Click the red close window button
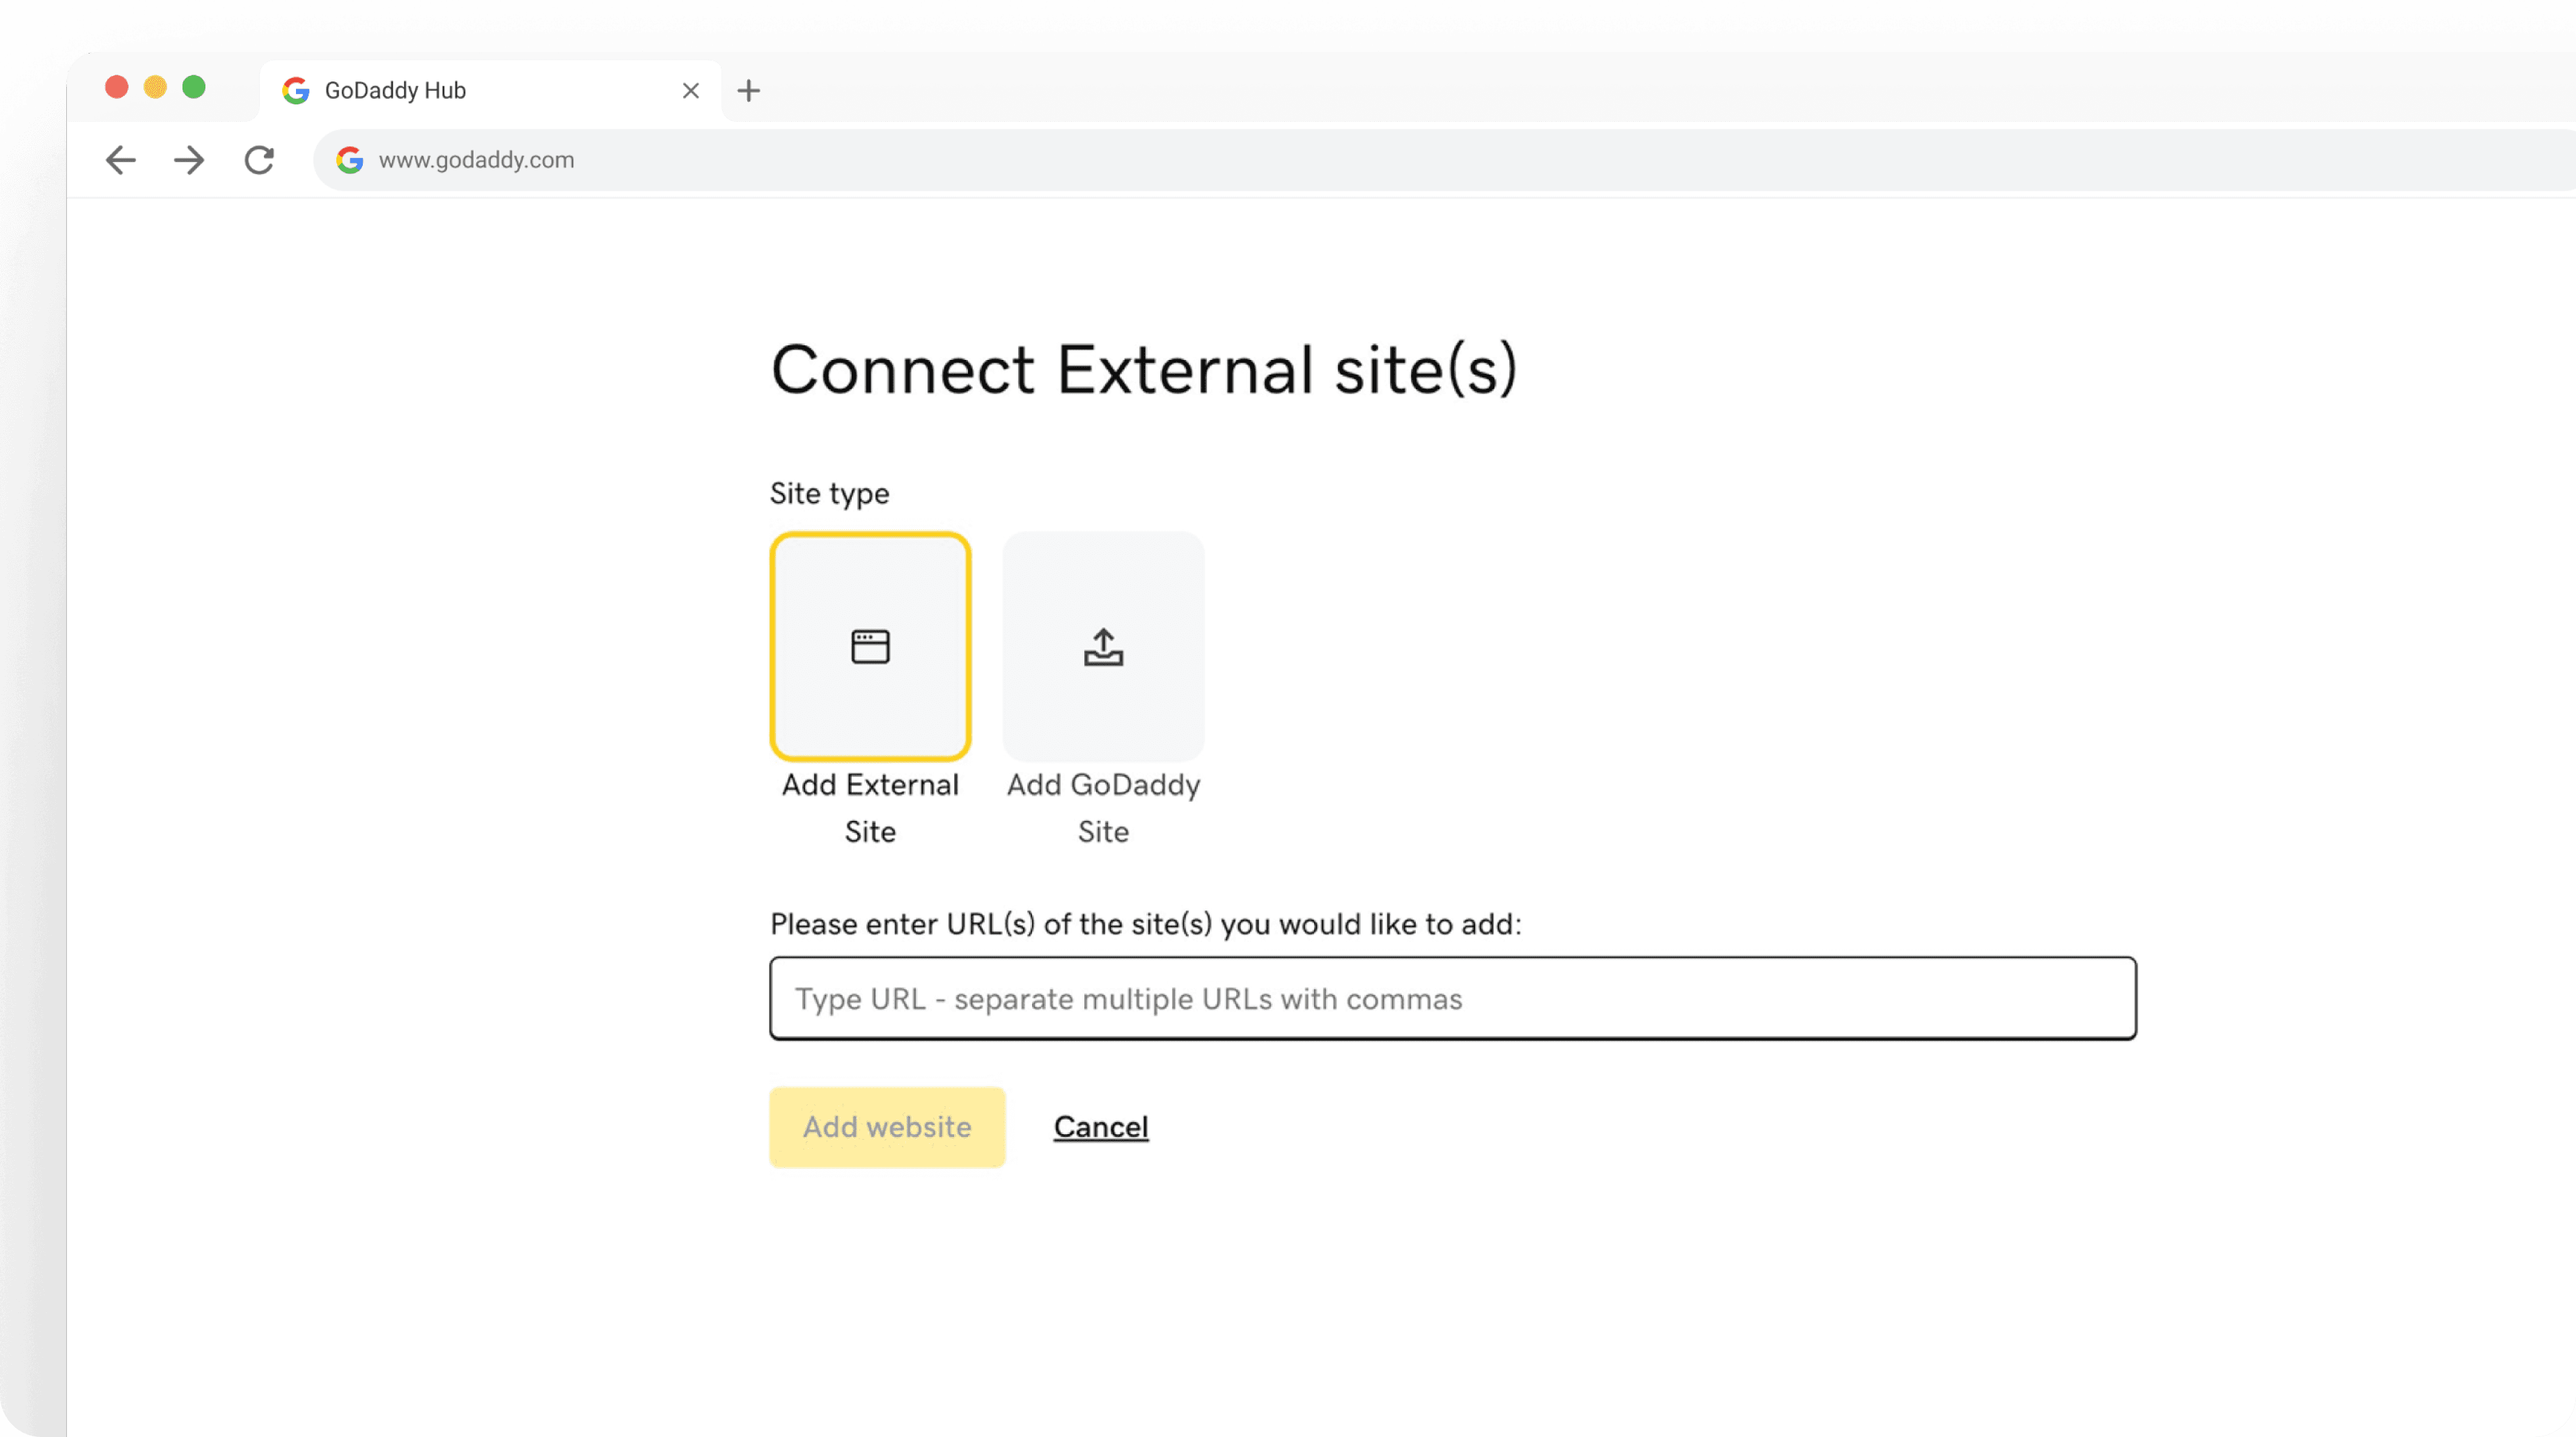The height and width of the screenshot is (1437, 2576). click(x=116, y=87)
